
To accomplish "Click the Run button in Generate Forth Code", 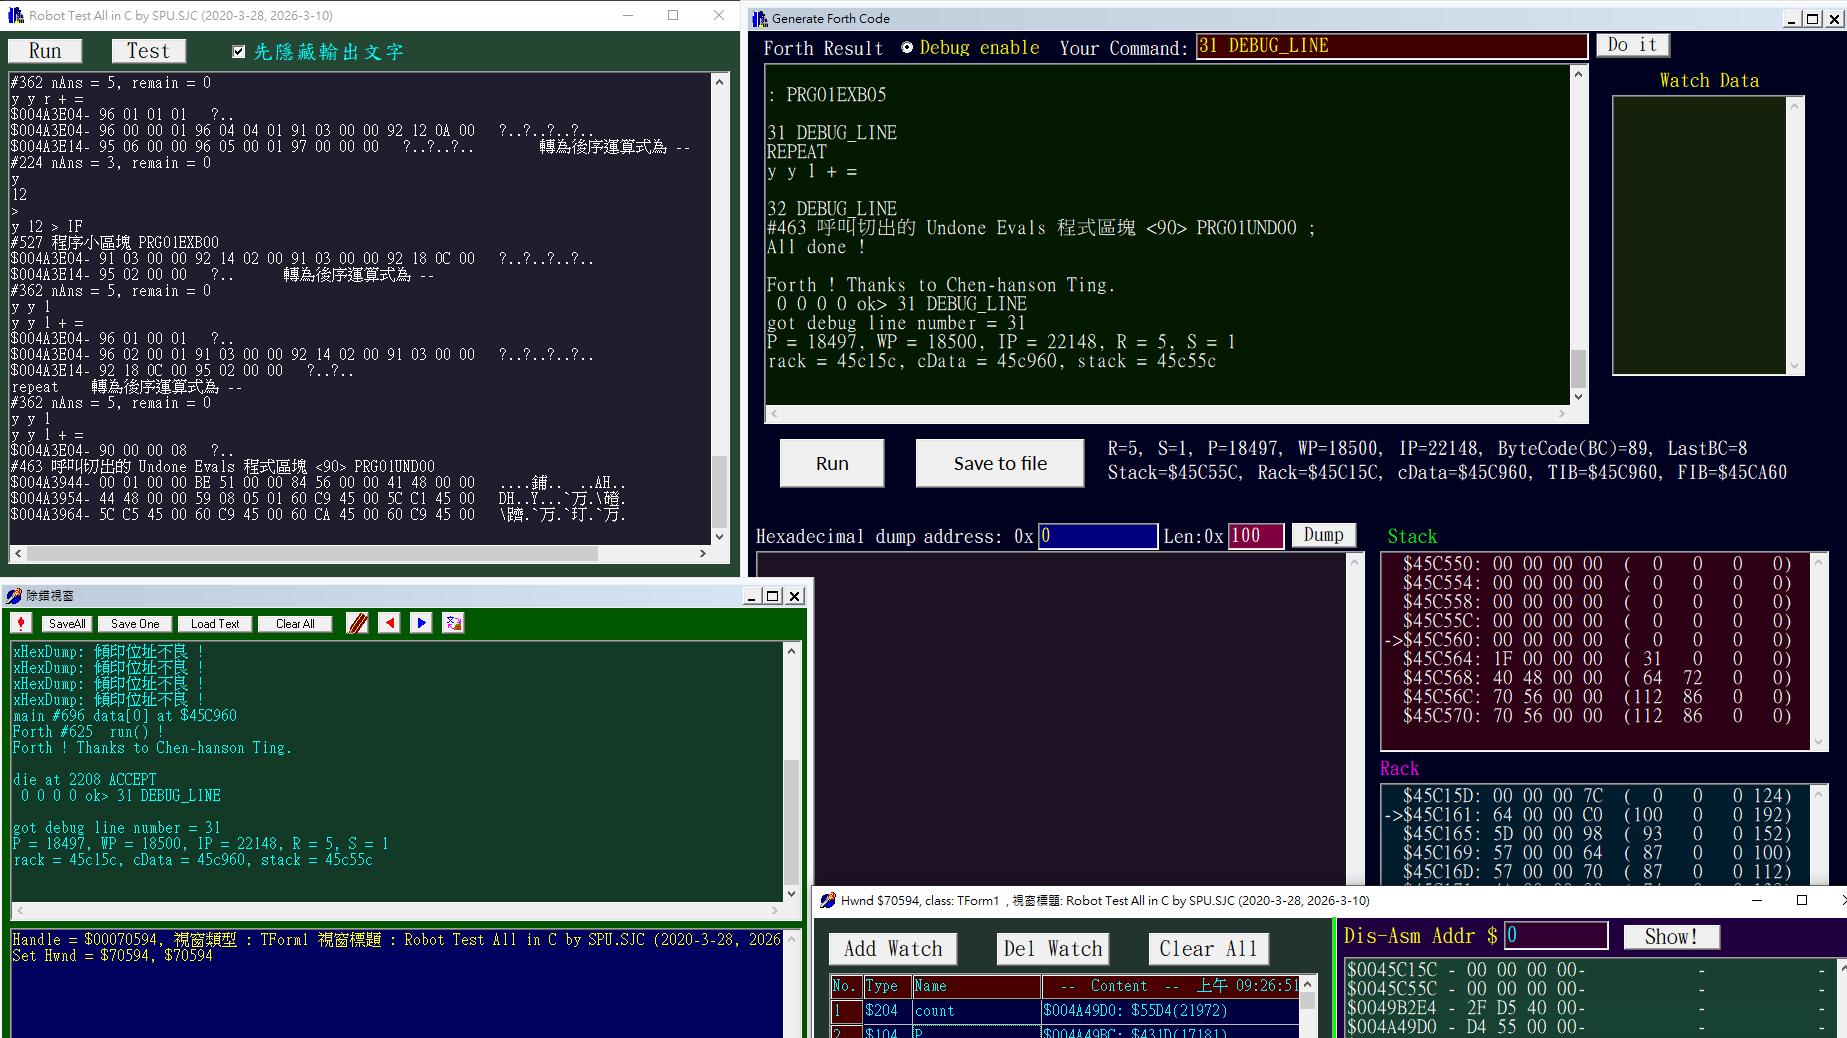I will (x=832, y=463).
